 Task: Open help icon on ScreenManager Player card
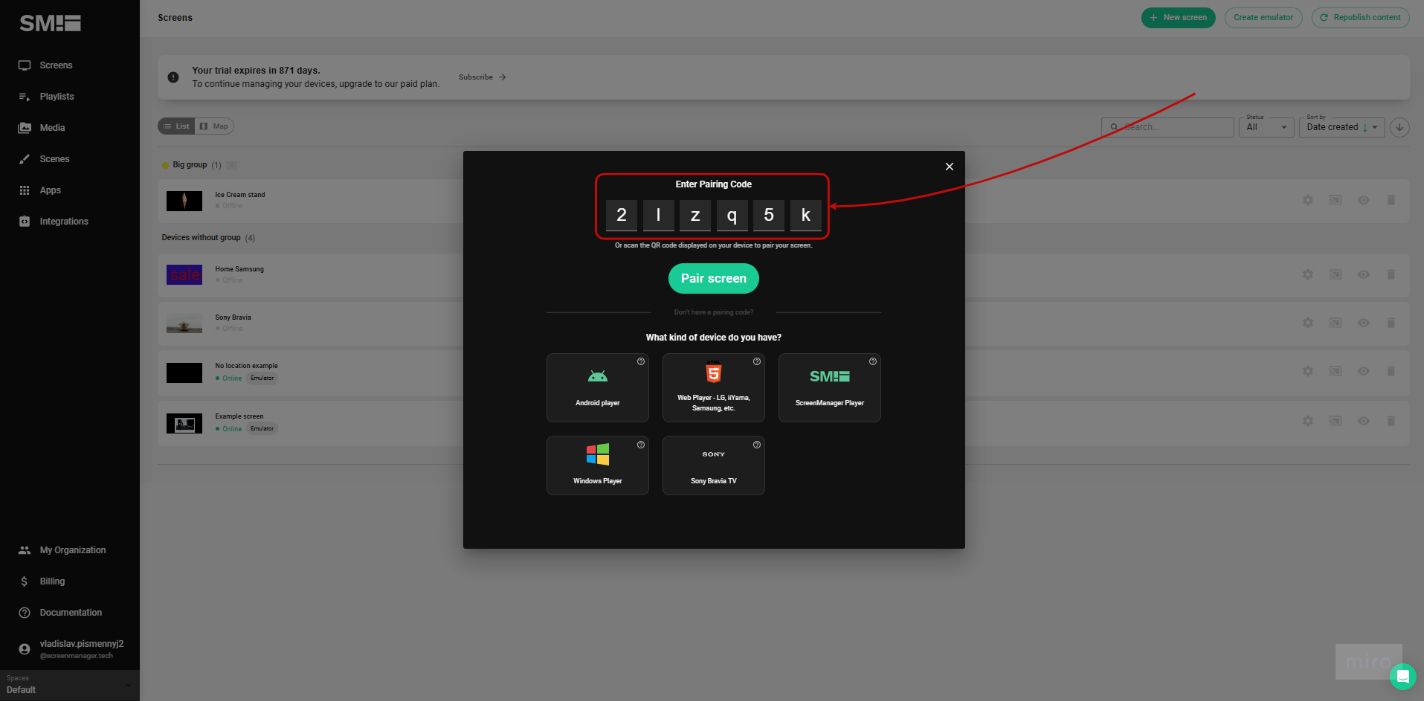[x=873, y=361]
